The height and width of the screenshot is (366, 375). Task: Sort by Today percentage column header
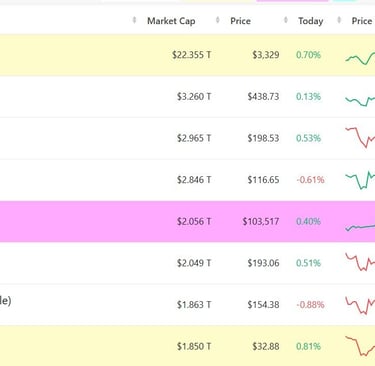[311, 21]
